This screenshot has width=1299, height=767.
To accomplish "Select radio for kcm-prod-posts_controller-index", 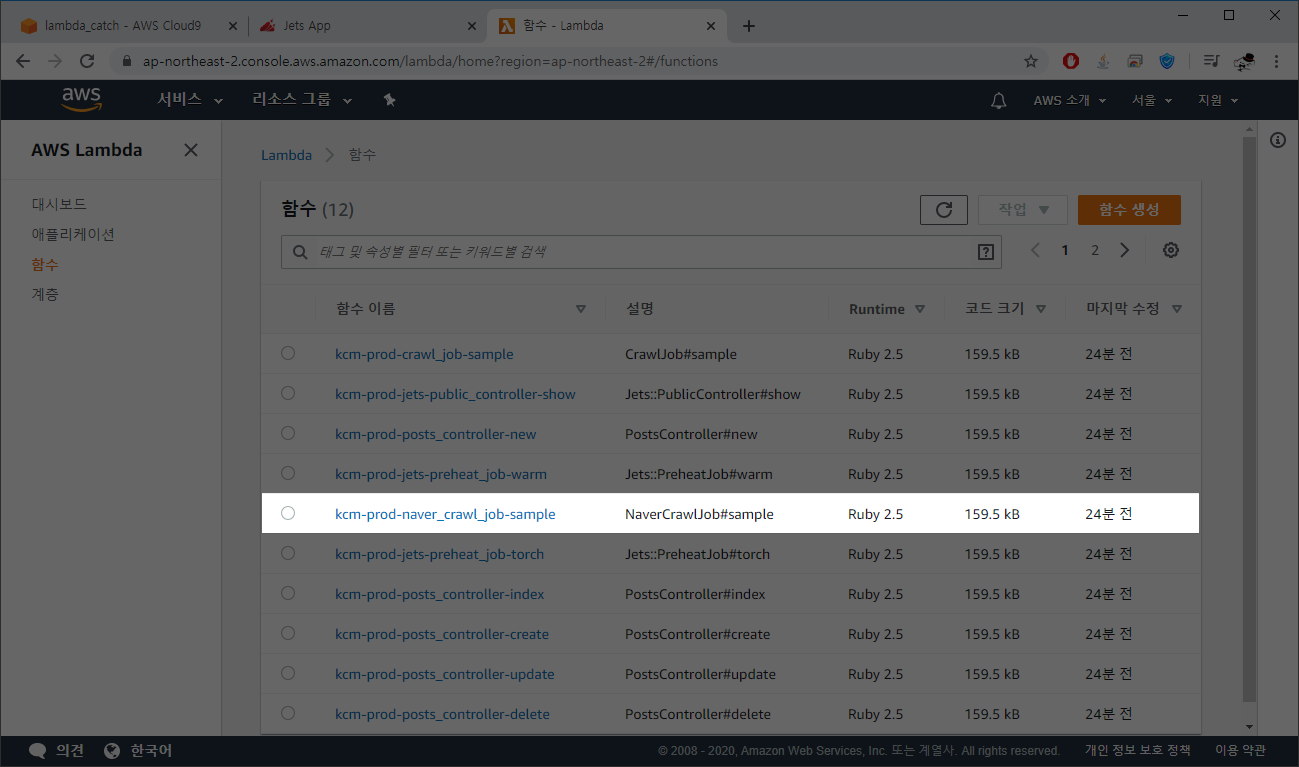I will point(288,593).
